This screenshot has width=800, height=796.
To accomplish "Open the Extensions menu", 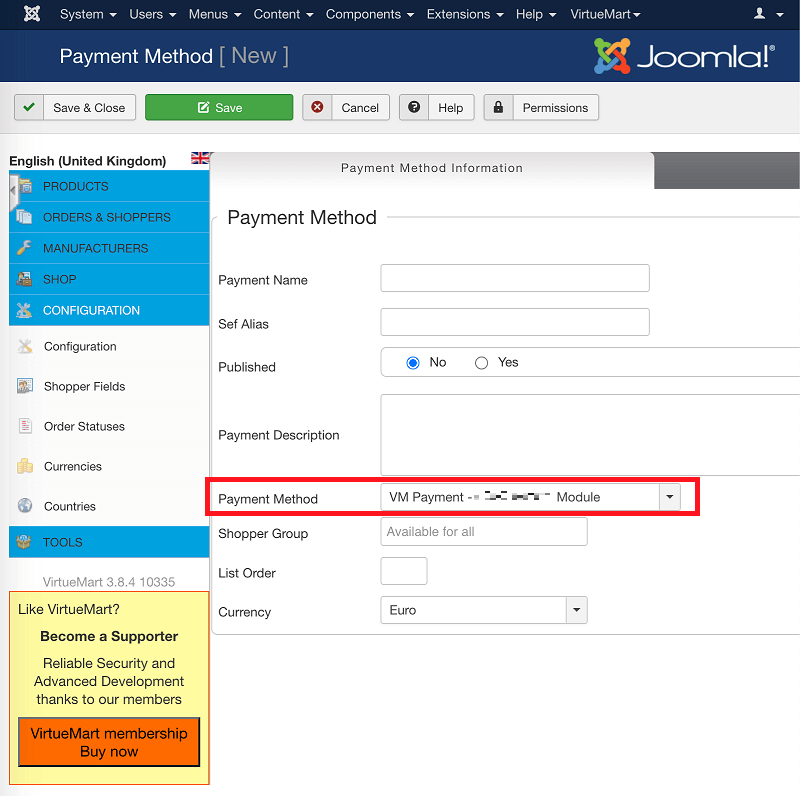I will coord(458,14).
